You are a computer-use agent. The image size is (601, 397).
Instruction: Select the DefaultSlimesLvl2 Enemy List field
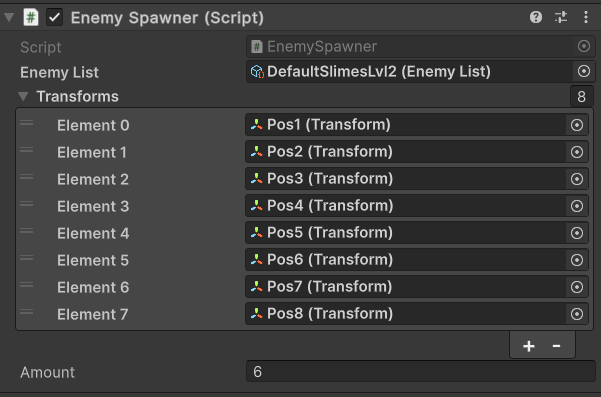[x=420, y=71]
